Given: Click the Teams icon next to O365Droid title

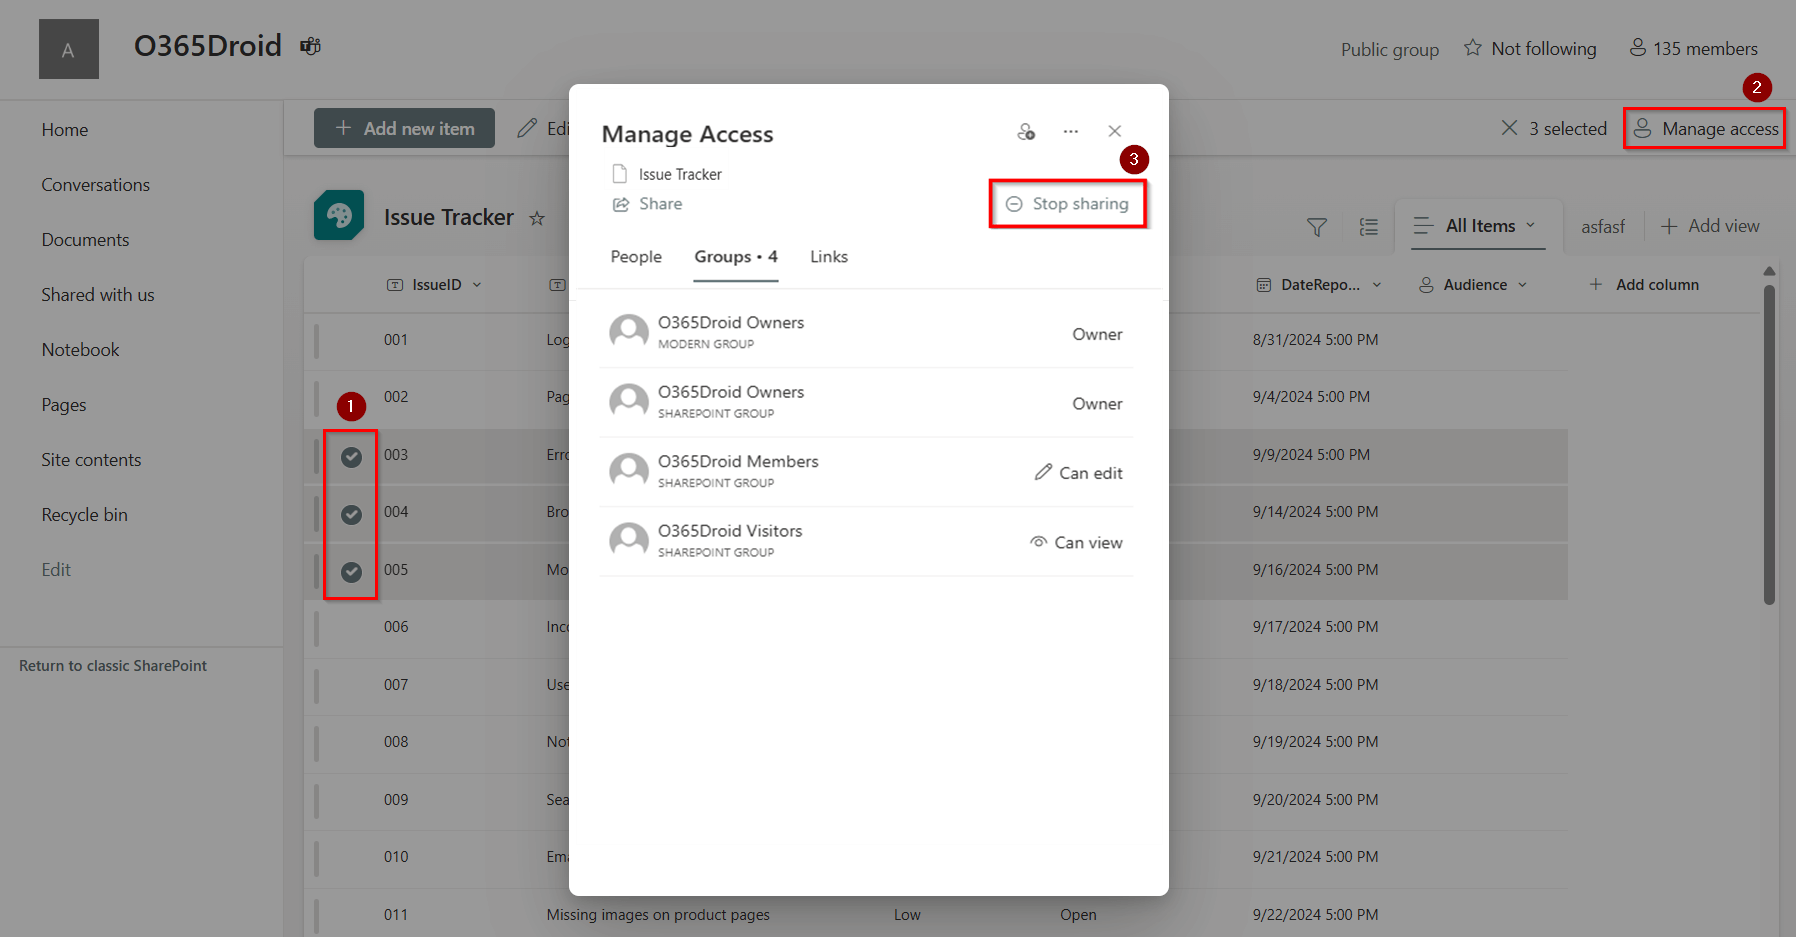Looking at the screenshot, I should (x=310, y=45).
